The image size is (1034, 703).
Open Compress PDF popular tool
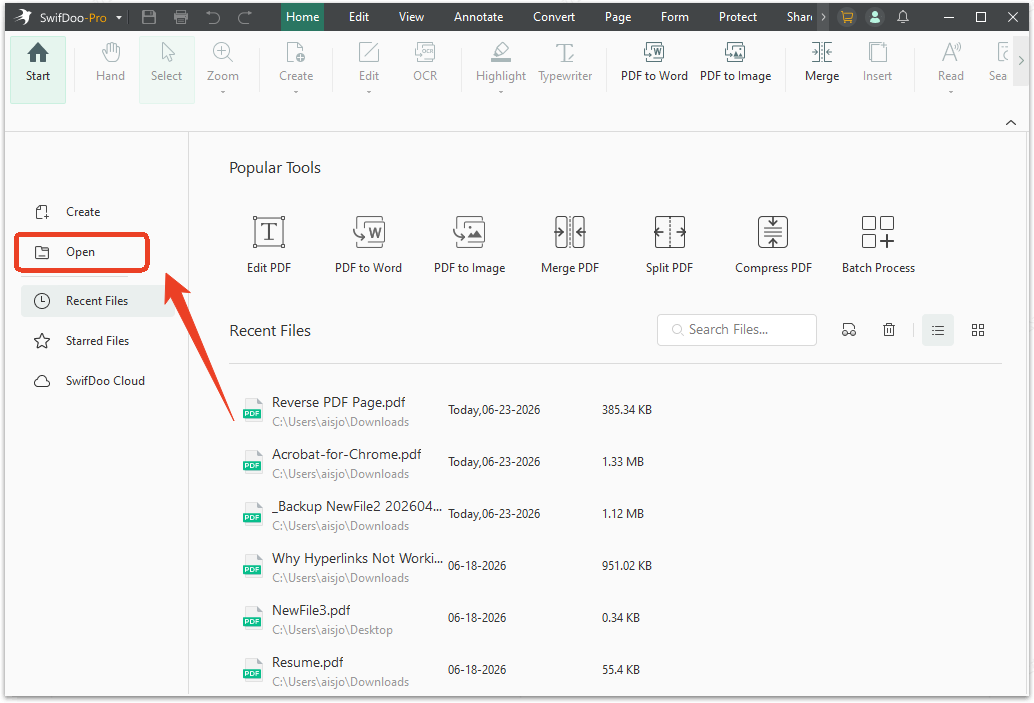click(x=773, y=244)
